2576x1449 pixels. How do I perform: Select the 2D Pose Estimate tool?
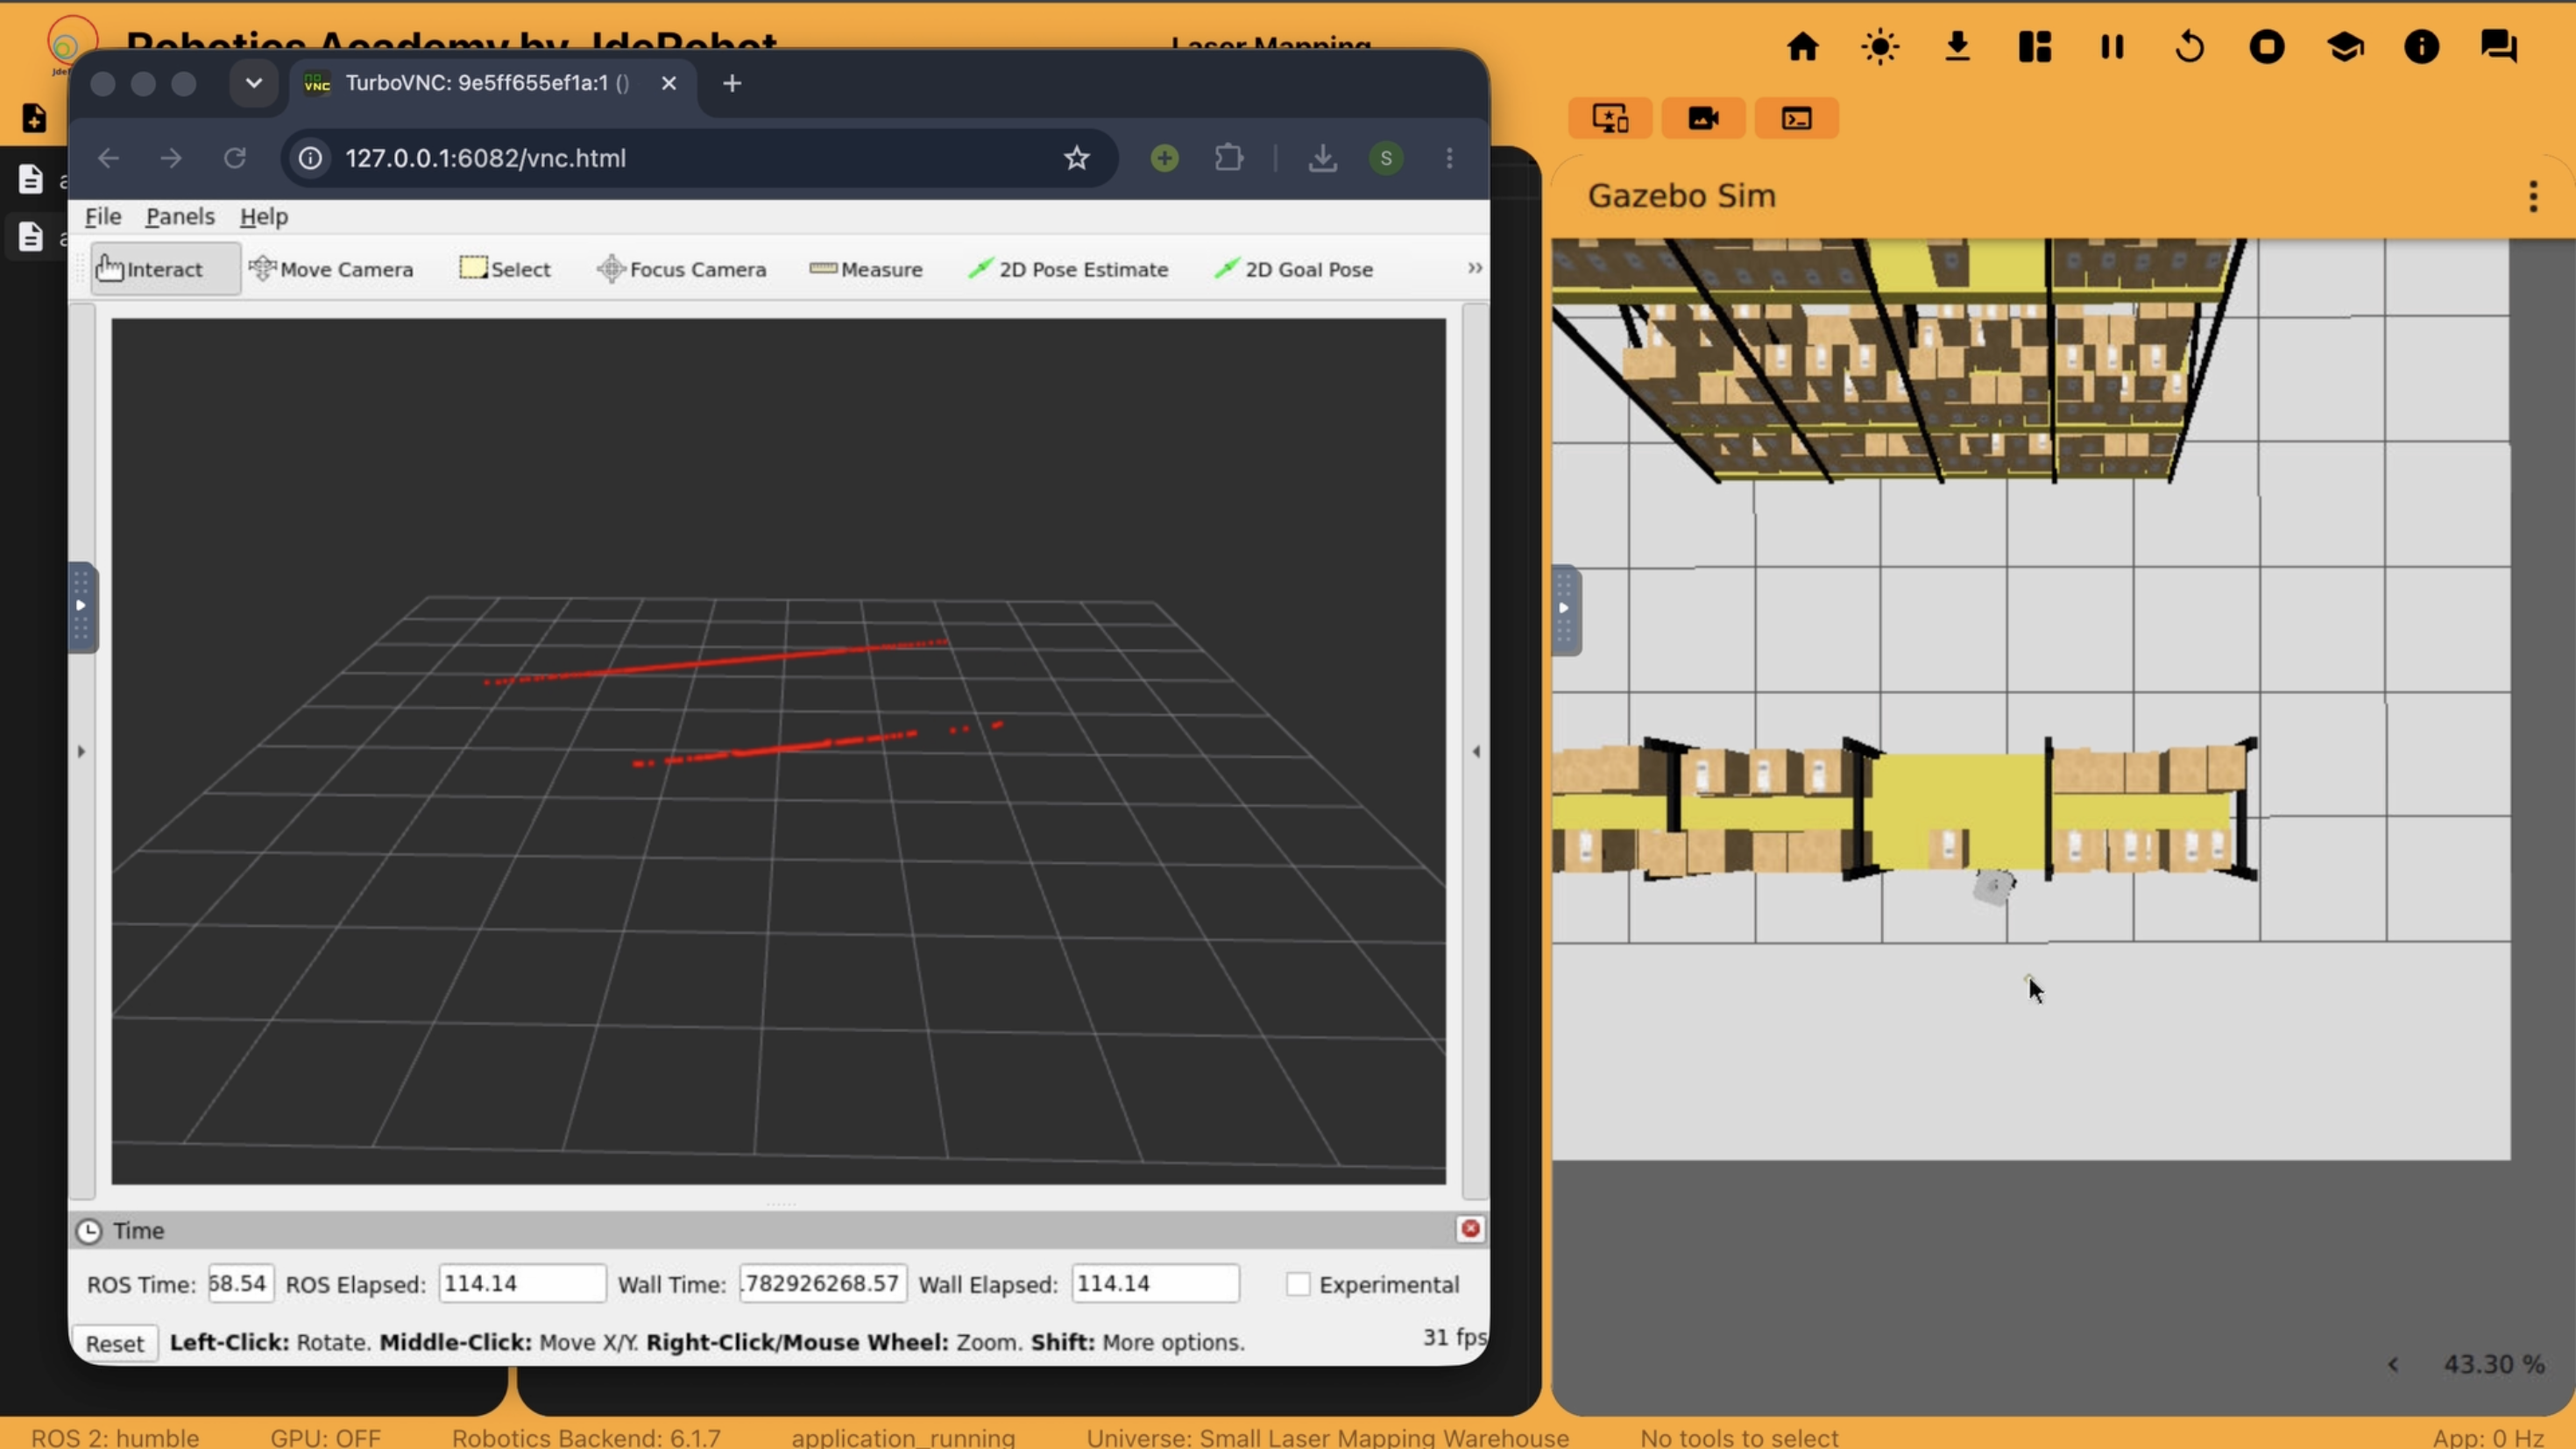(x=1068, y=269)
